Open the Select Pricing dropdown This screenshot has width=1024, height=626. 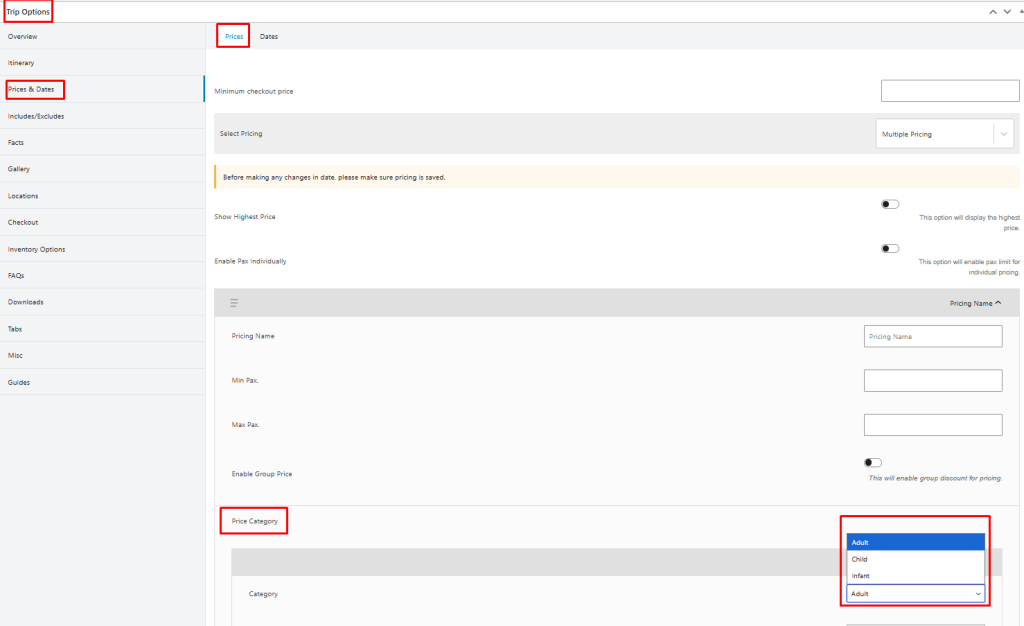944,134
